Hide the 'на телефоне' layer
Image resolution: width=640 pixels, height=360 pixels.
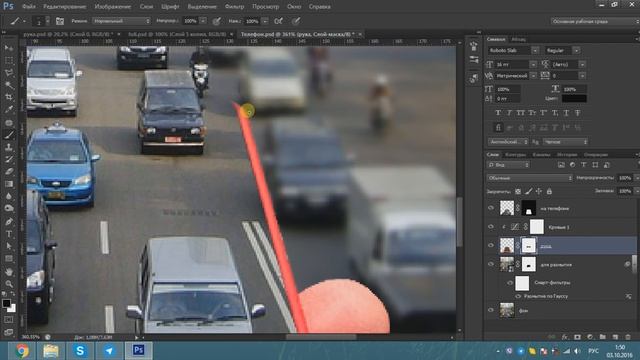pyautogui.click(x=491, y=208)
